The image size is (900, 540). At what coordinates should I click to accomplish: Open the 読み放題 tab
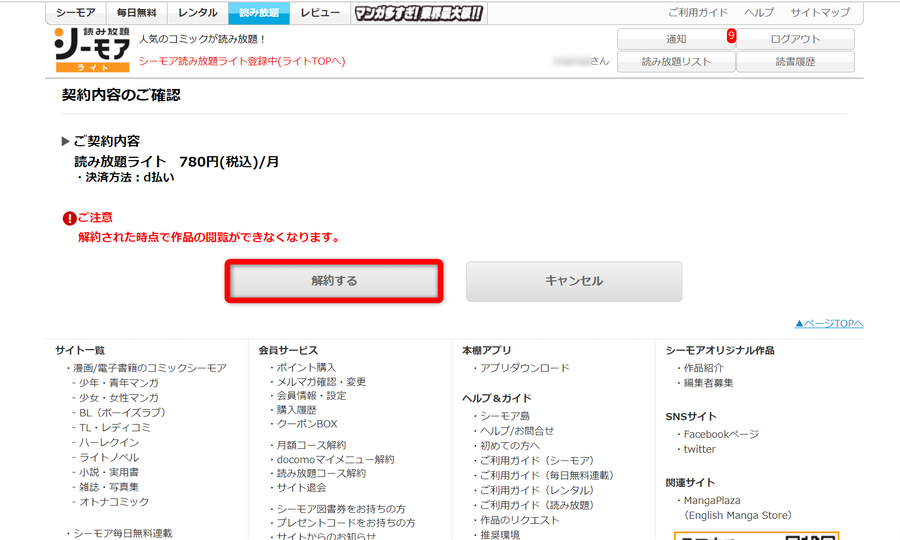coord(259,13)
